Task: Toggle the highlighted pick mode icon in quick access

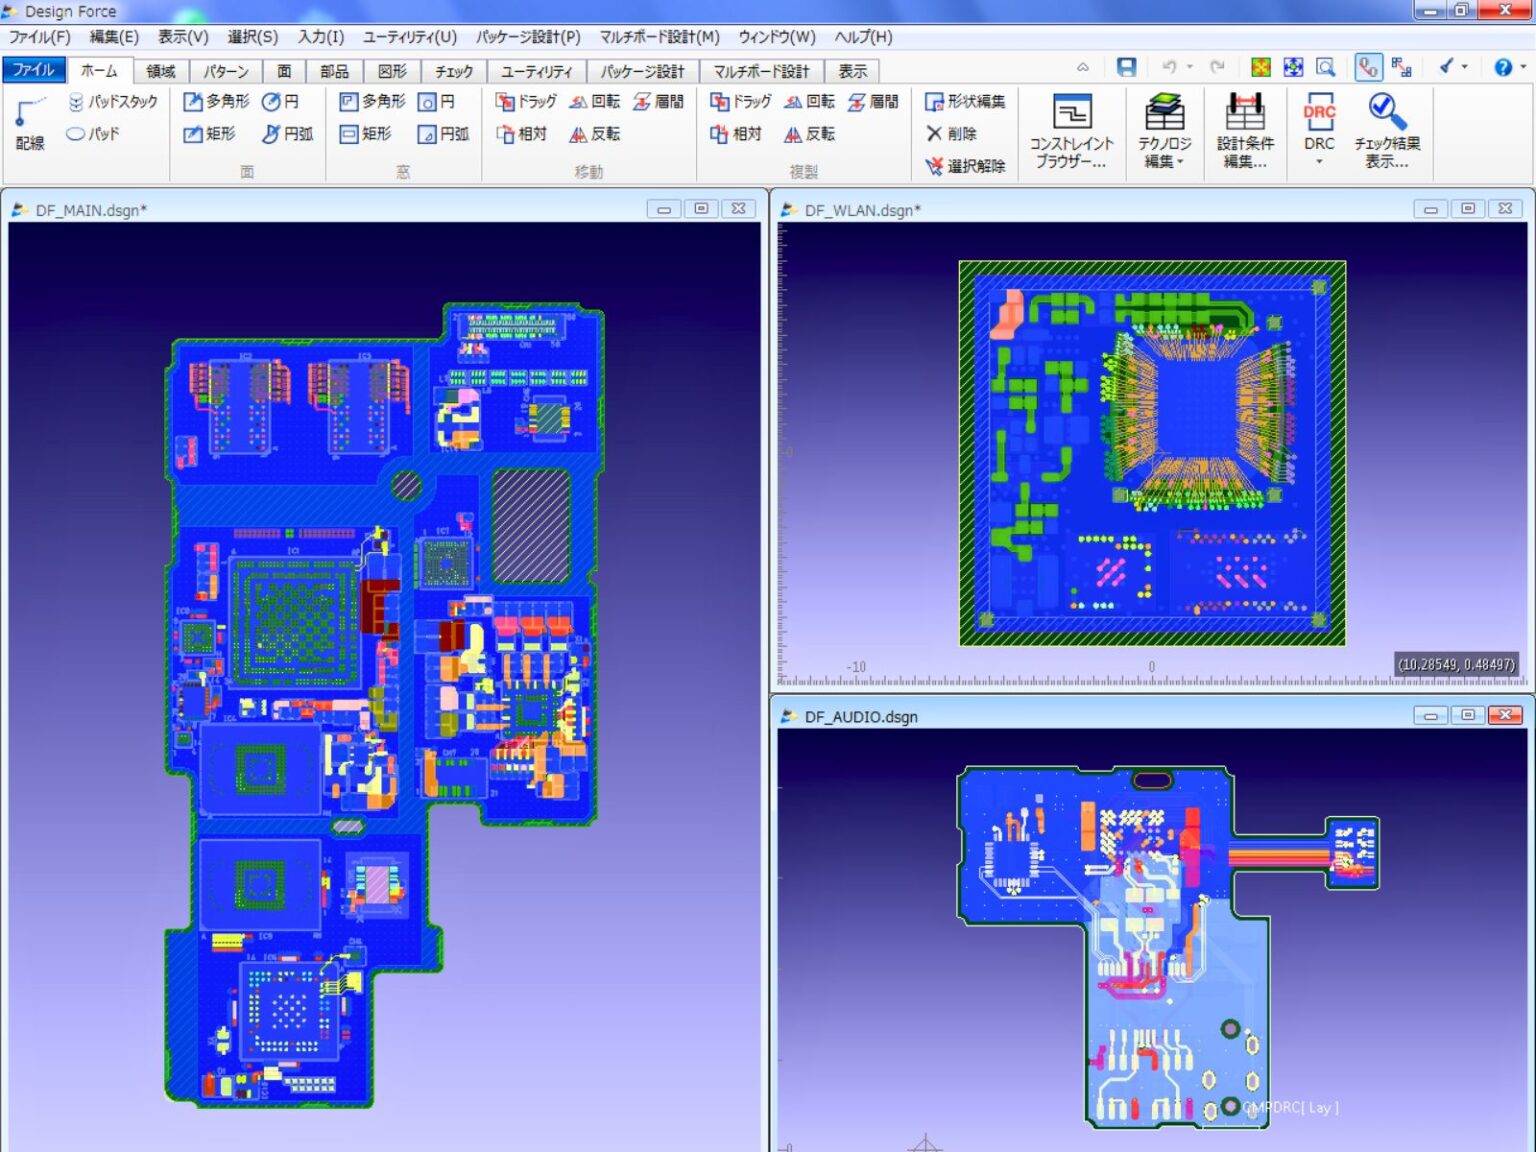Action: [x=1367, y=66]
